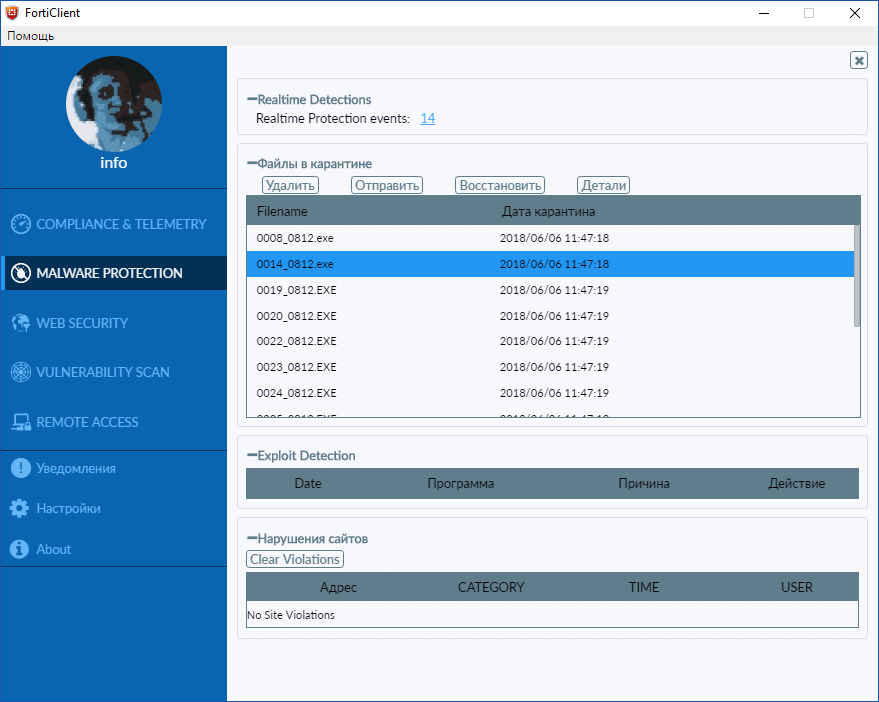Sort quarantine list by Filename column
879x702 pixels.
point(282,211)
